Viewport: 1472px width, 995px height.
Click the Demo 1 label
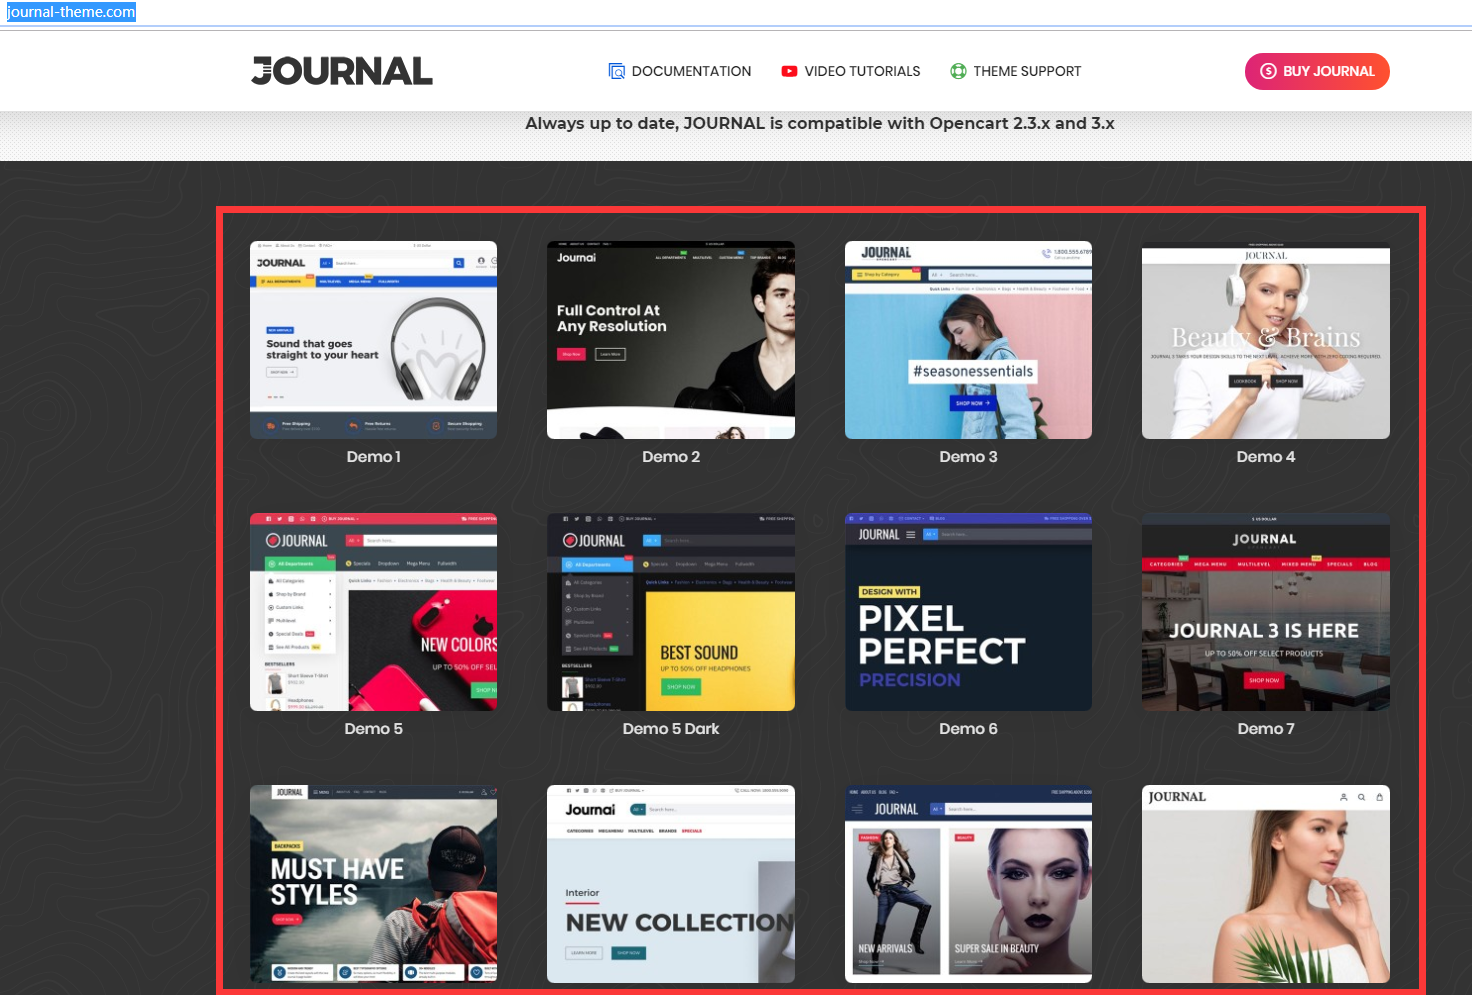click(373, 457)
